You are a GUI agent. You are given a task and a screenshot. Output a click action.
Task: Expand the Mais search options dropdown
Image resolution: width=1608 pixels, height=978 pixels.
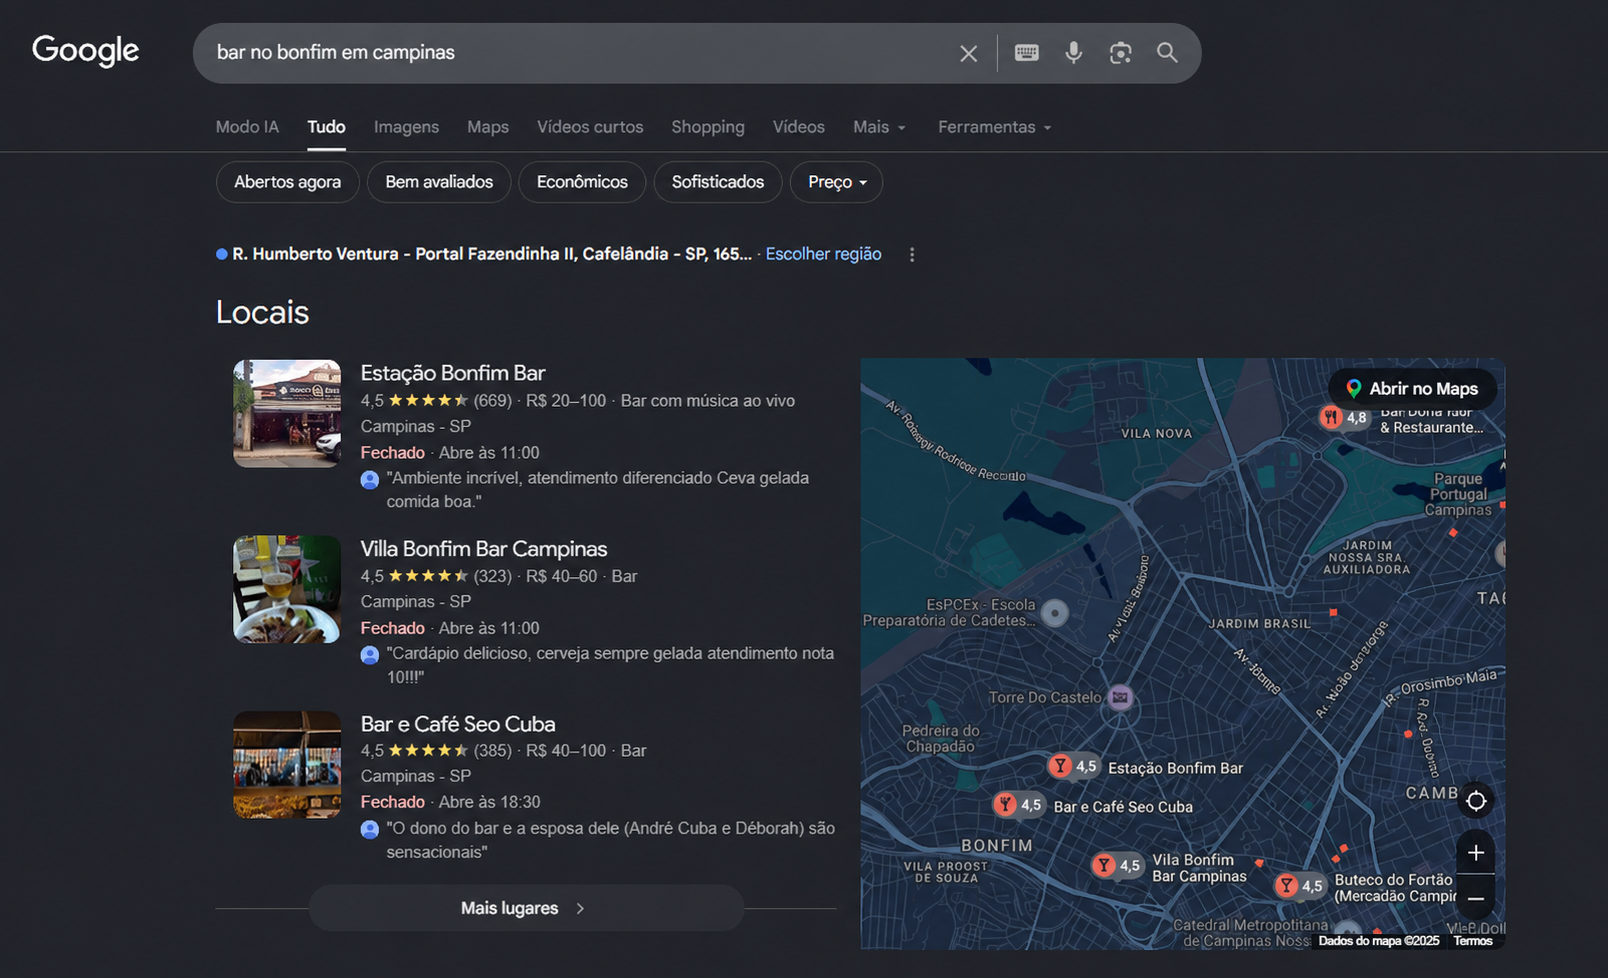(879, 127)
